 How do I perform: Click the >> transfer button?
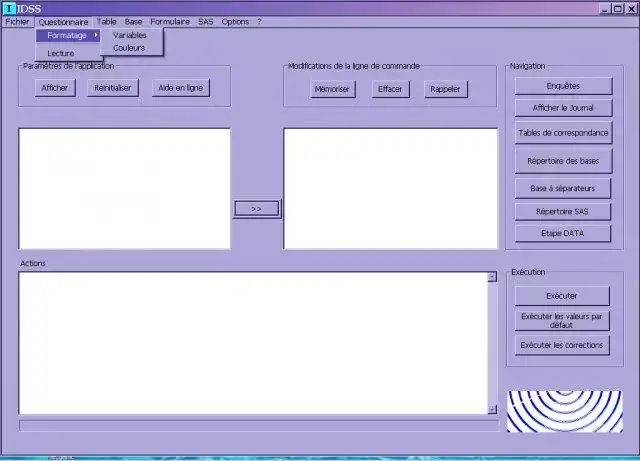(x=257, y=209)
